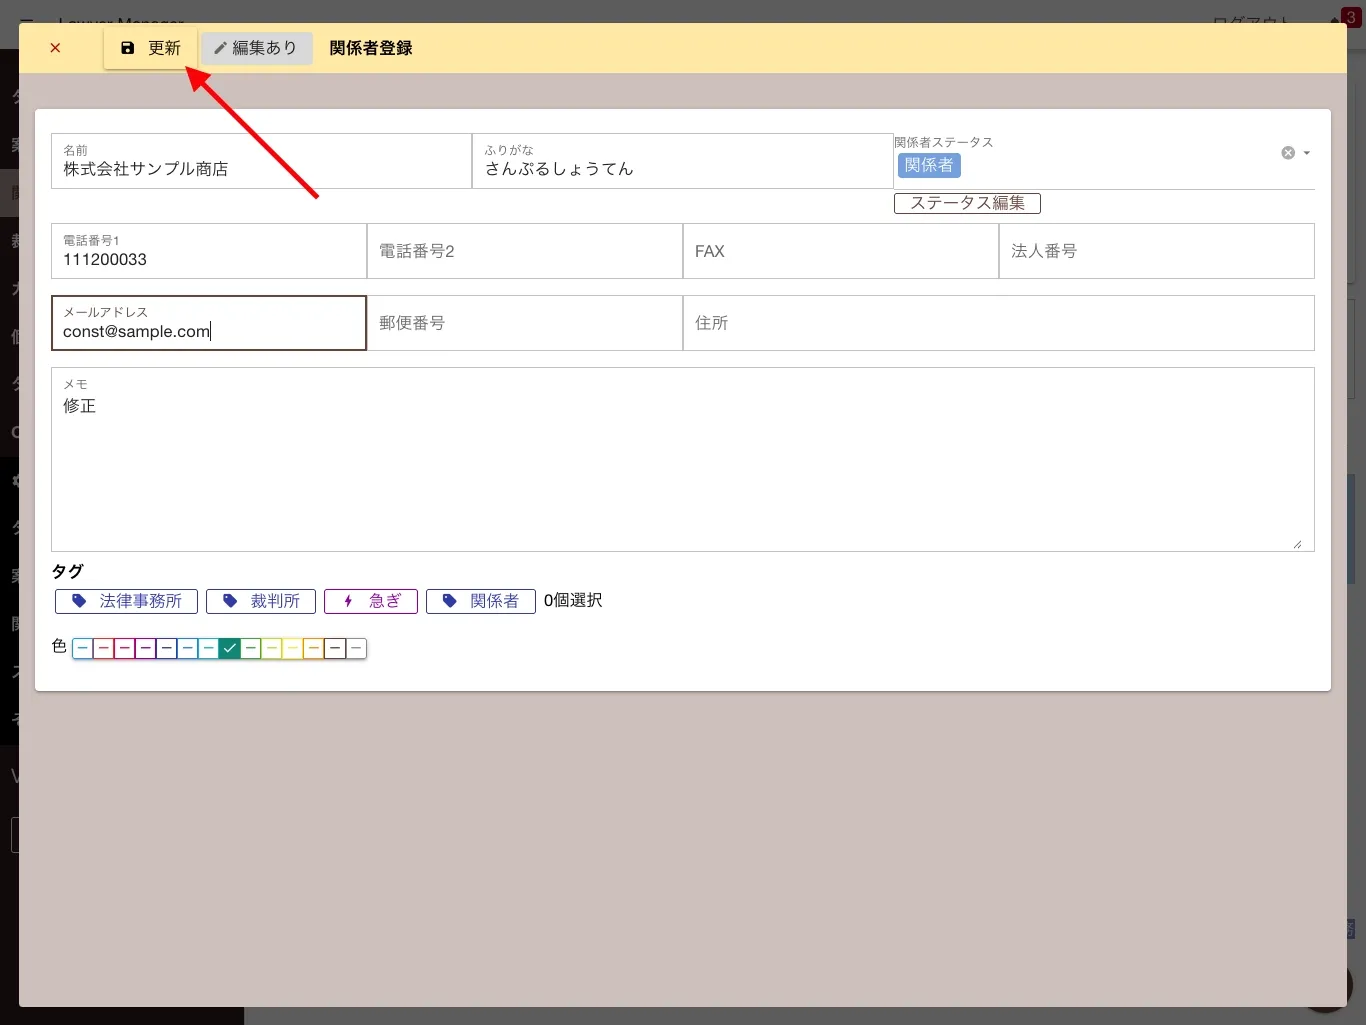1366x1025 pixels.
Task: Choose the grey color swatch
Action: [356, 649]
